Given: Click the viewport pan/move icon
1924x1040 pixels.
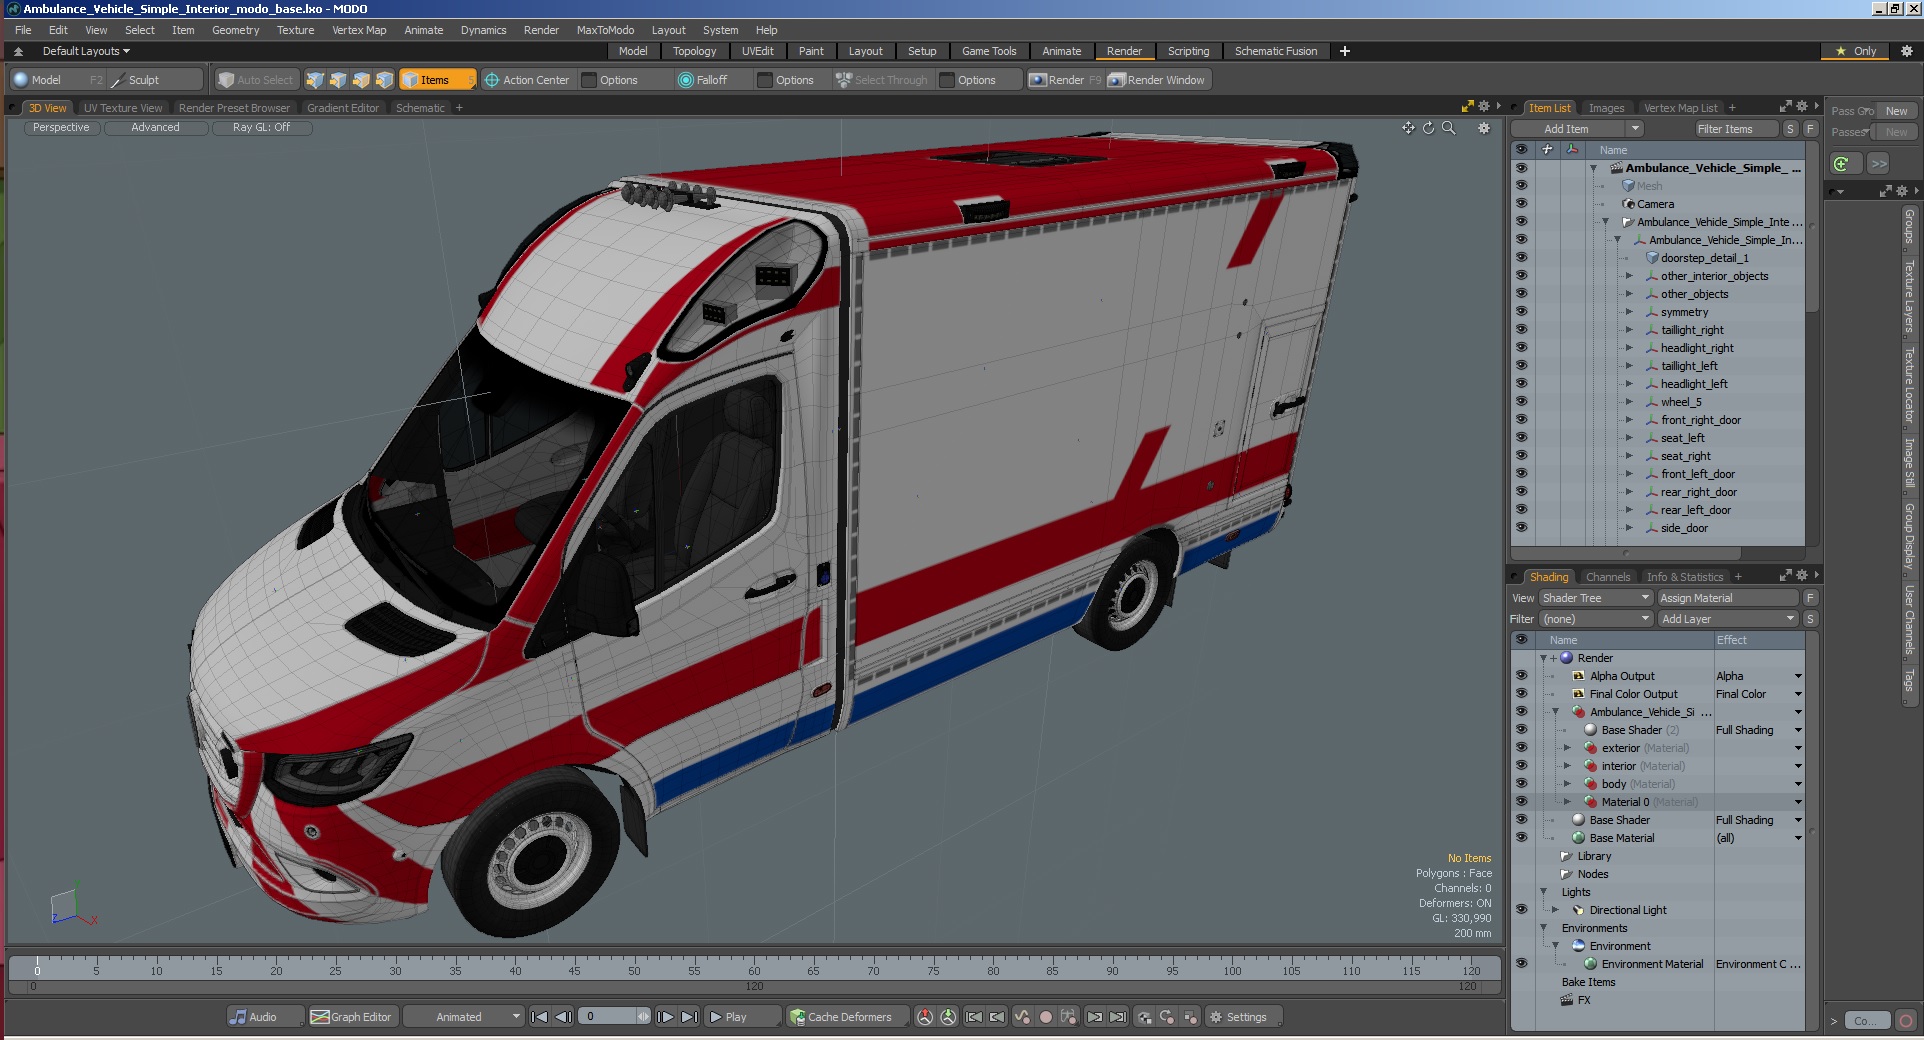Looking at the screenshot, I should tap(1408, 128).
